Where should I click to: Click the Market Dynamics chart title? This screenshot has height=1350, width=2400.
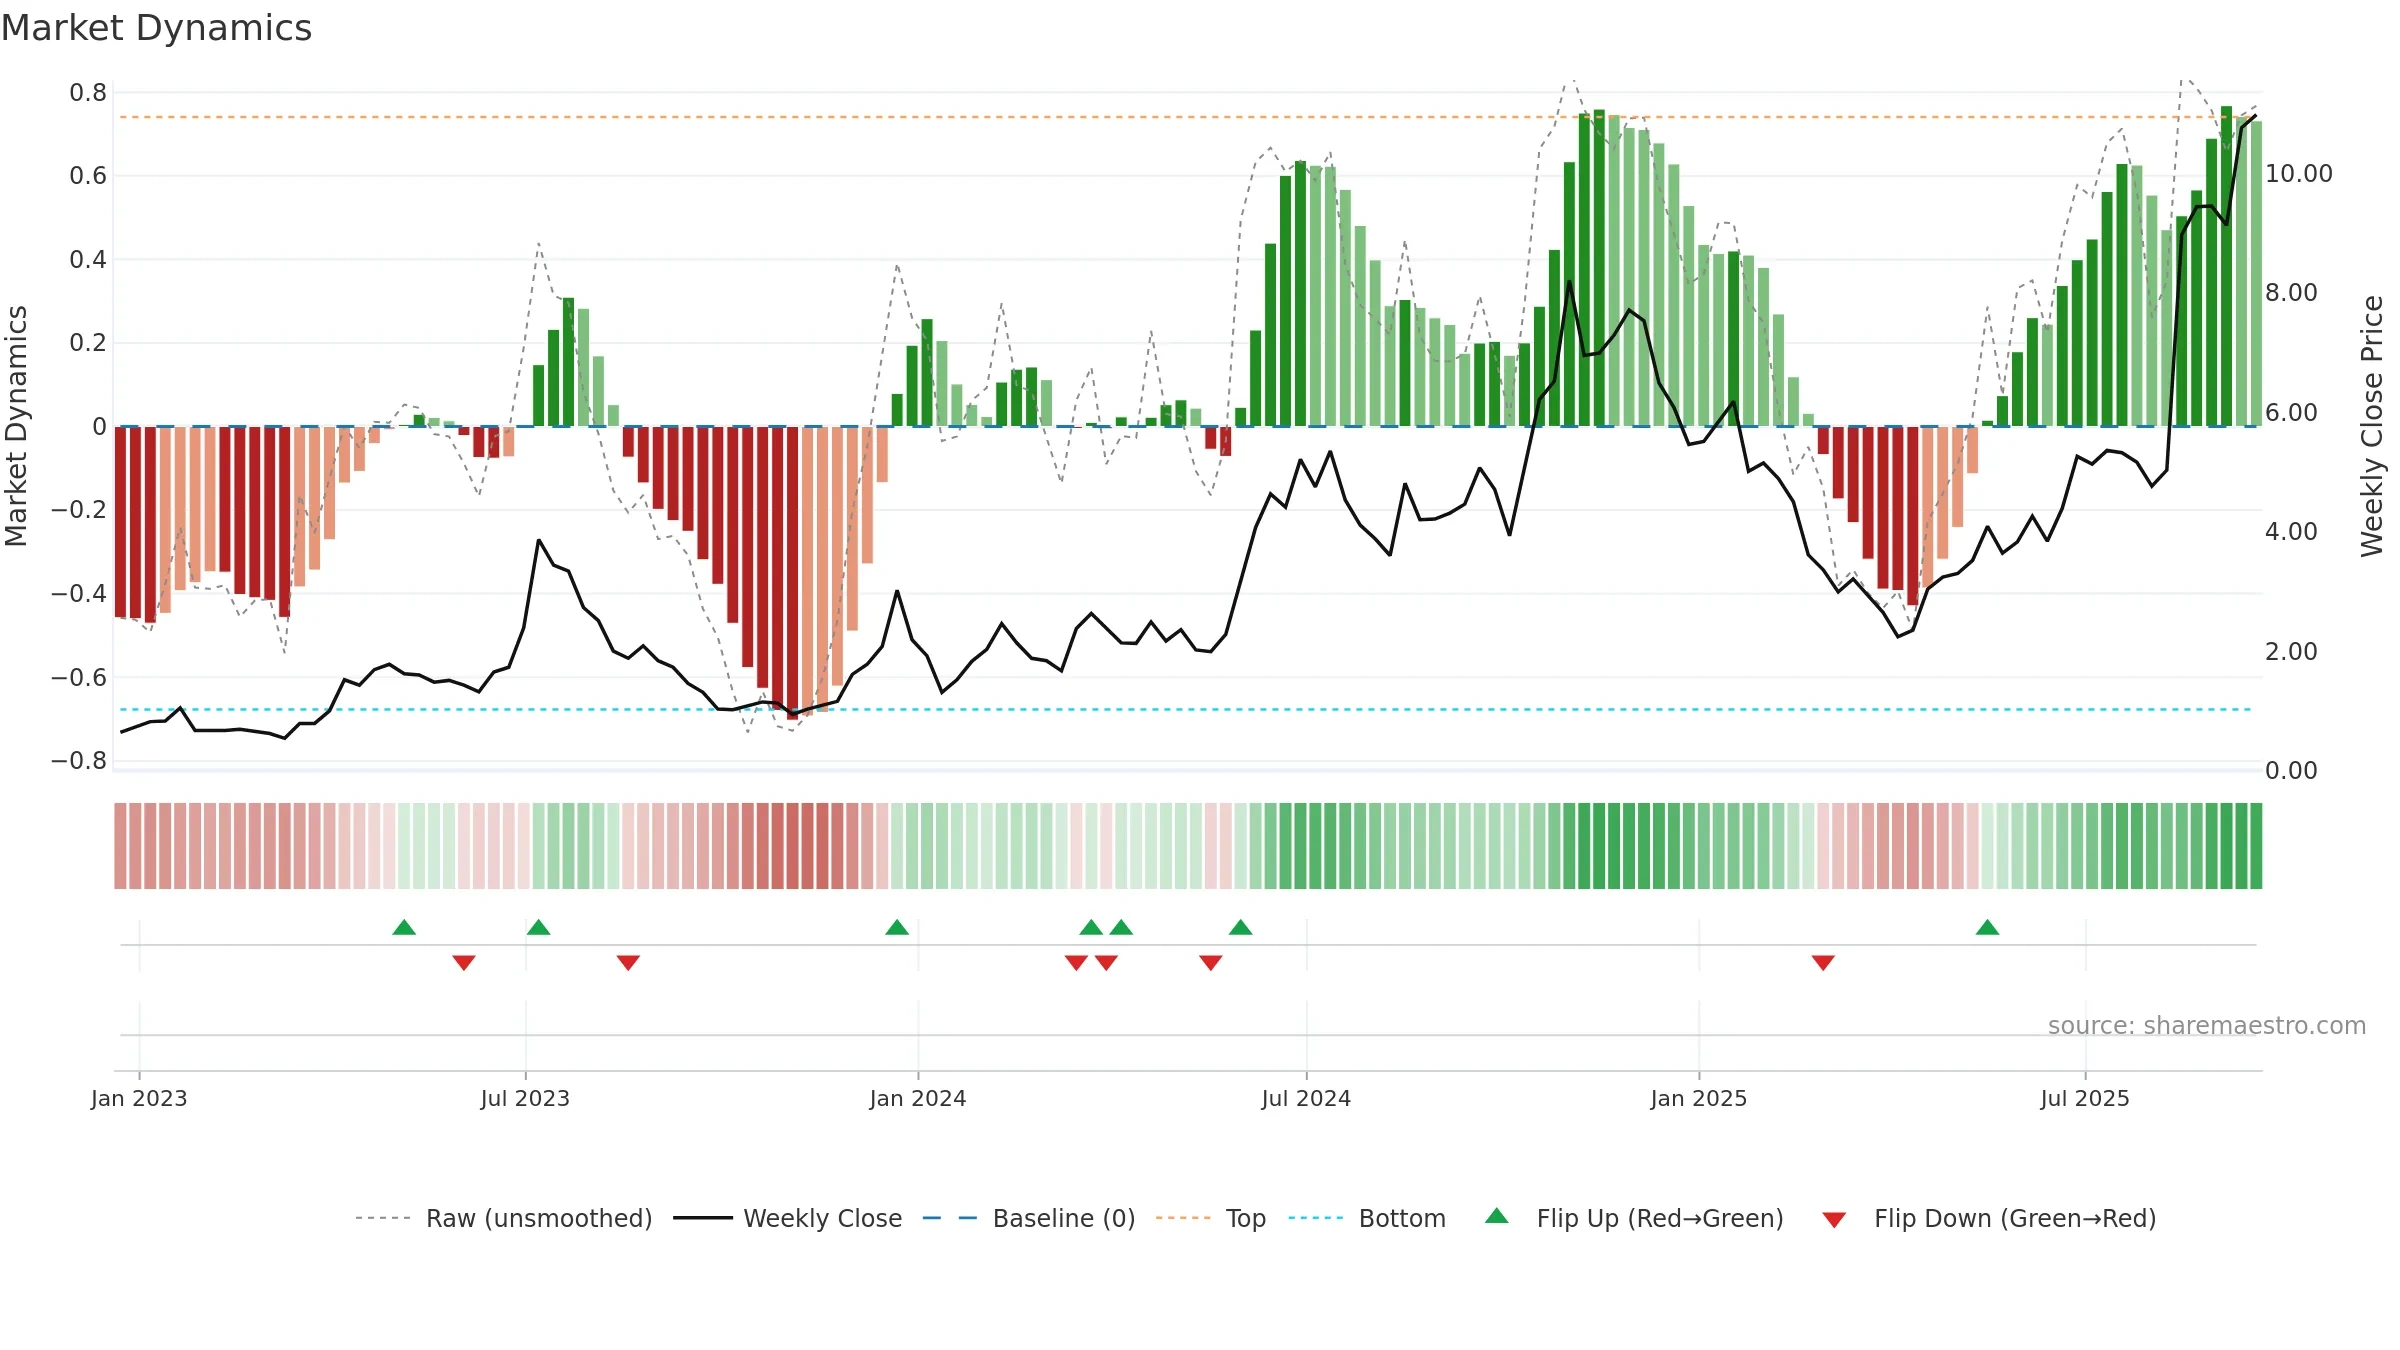(156, 28)
